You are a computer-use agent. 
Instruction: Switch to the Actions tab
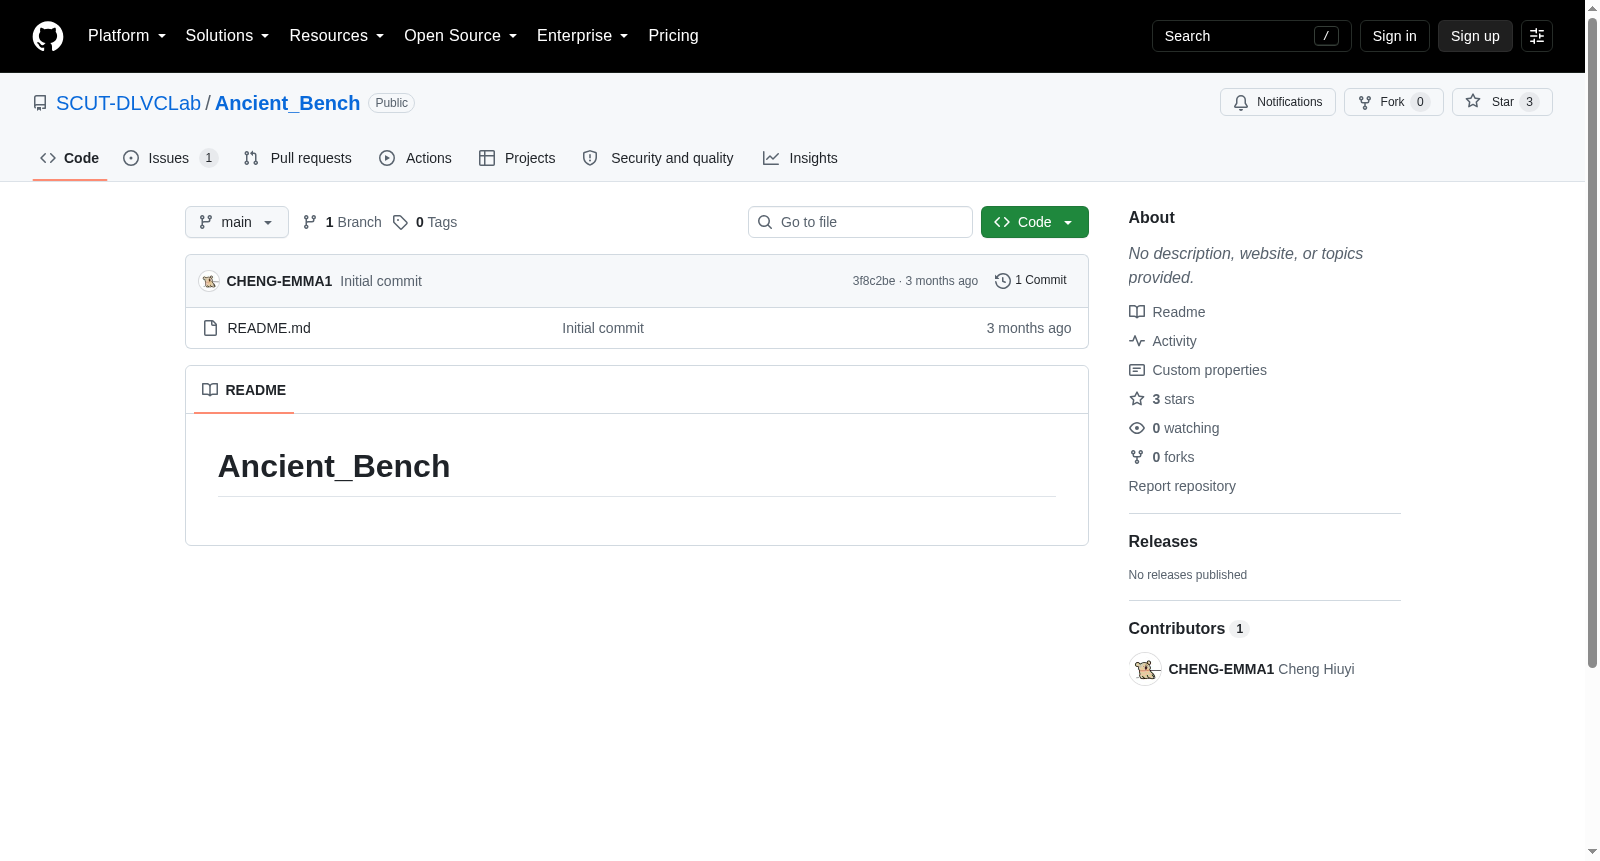[416, 158]
